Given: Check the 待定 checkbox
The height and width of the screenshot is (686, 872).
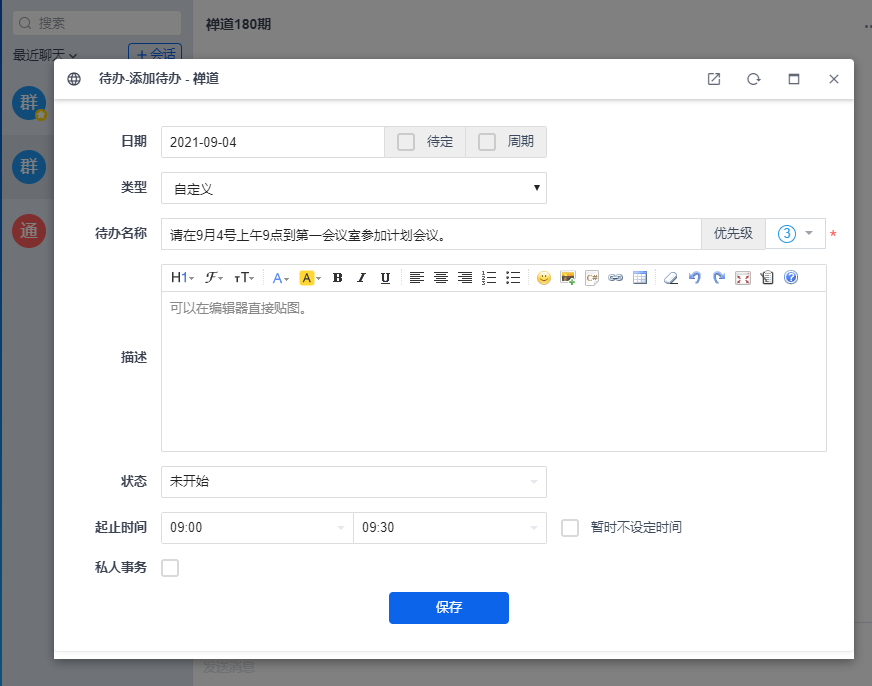Looking at the screenshot, I should tap(406, 142).
